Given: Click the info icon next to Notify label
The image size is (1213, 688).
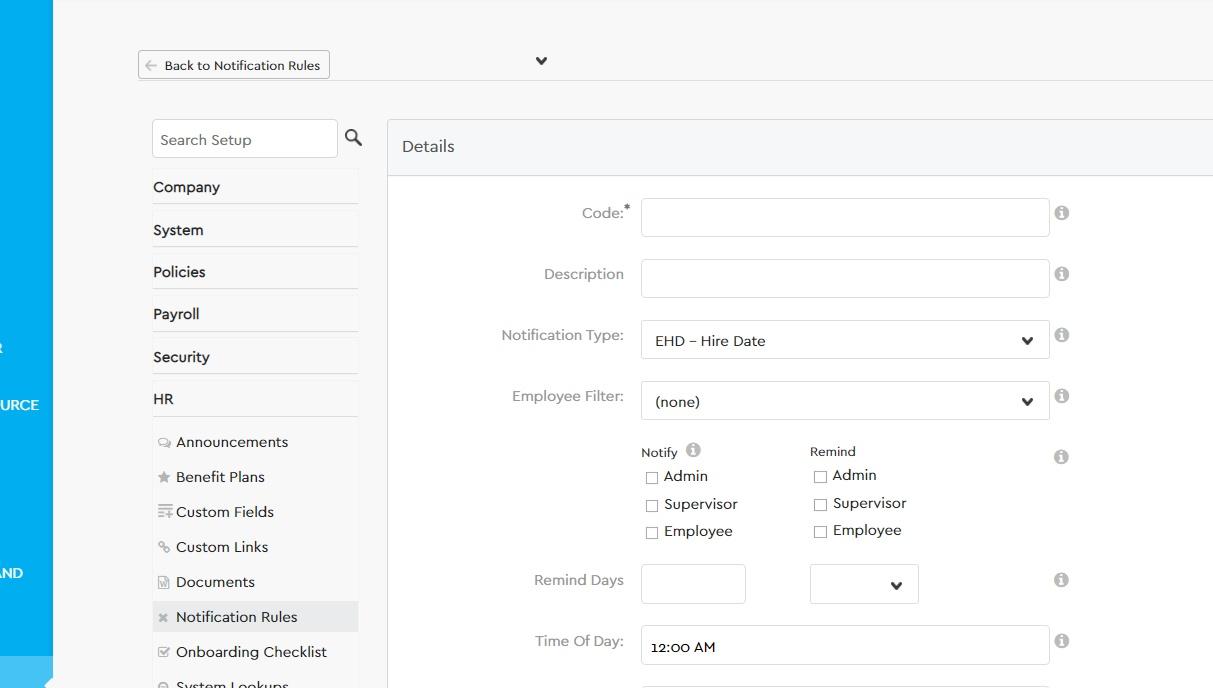Looking at the screenshot, I should [x=693, y=450].
